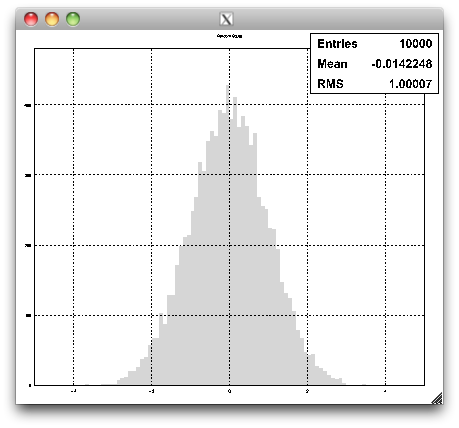Click the resize grip at window corner

(437, 398)
